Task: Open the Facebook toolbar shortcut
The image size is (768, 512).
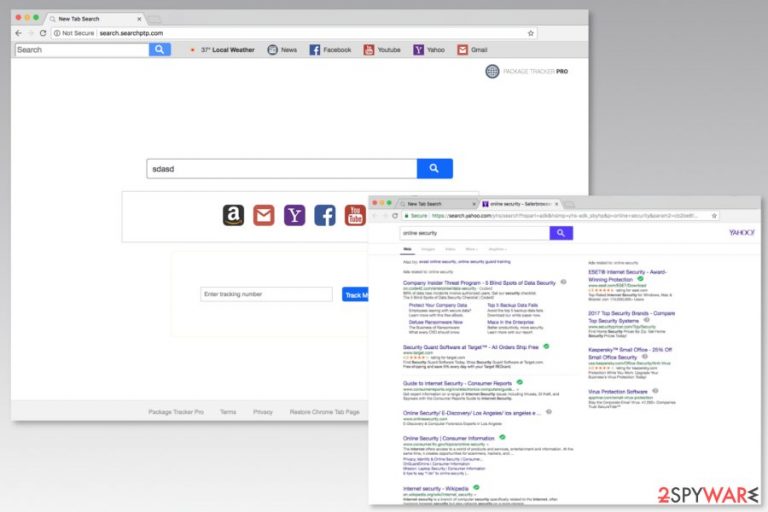Action: click(x=330, y=50)
